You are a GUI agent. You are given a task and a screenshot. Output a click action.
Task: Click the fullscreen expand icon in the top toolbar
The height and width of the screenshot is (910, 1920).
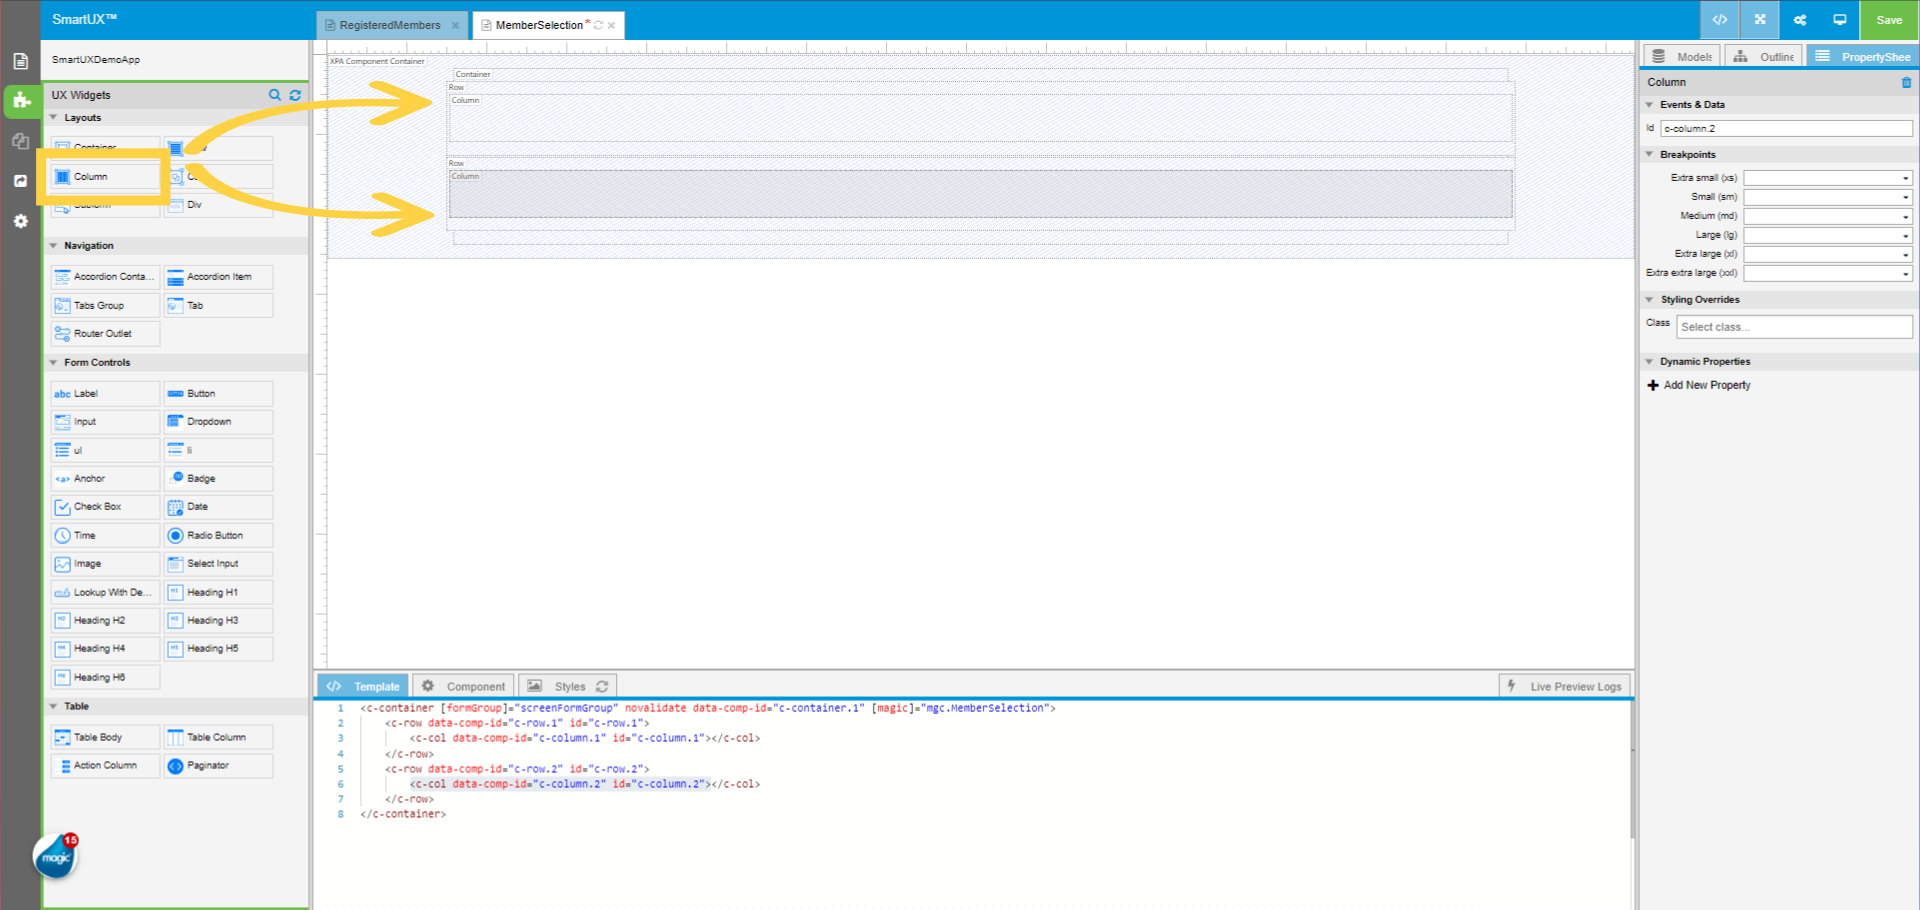pyautogui.click(x=1760, y=20)
